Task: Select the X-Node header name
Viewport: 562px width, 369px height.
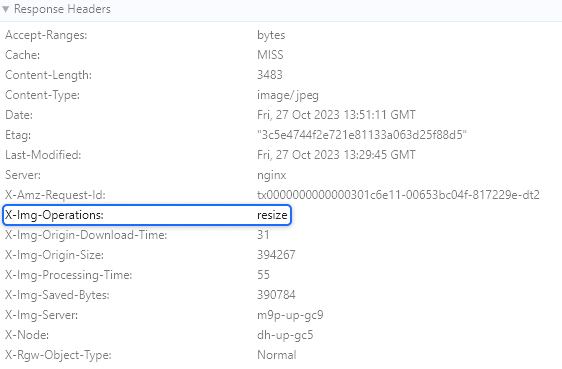Action: [x=27, y=335]
